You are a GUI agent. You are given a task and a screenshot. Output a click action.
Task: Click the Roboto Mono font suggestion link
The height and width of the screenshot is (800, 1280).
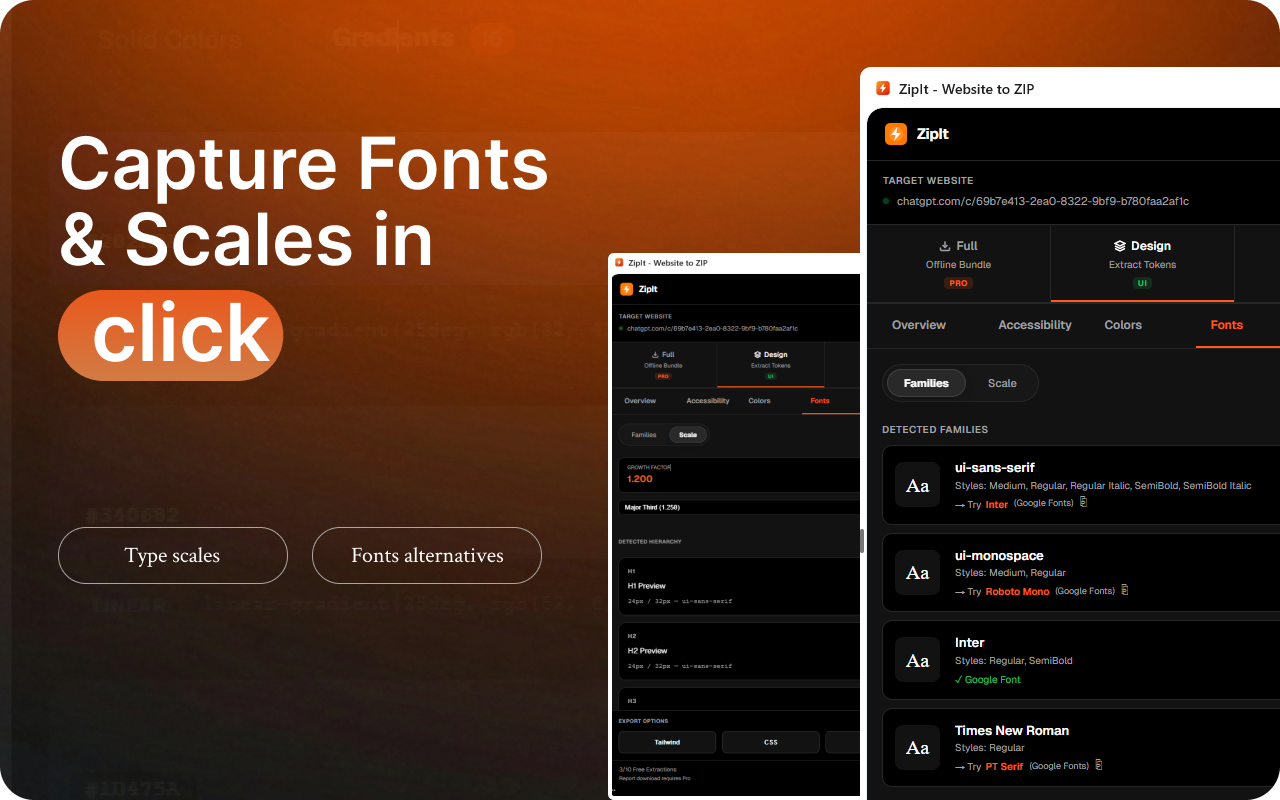pyautogui.click(x=1018, y=592)
